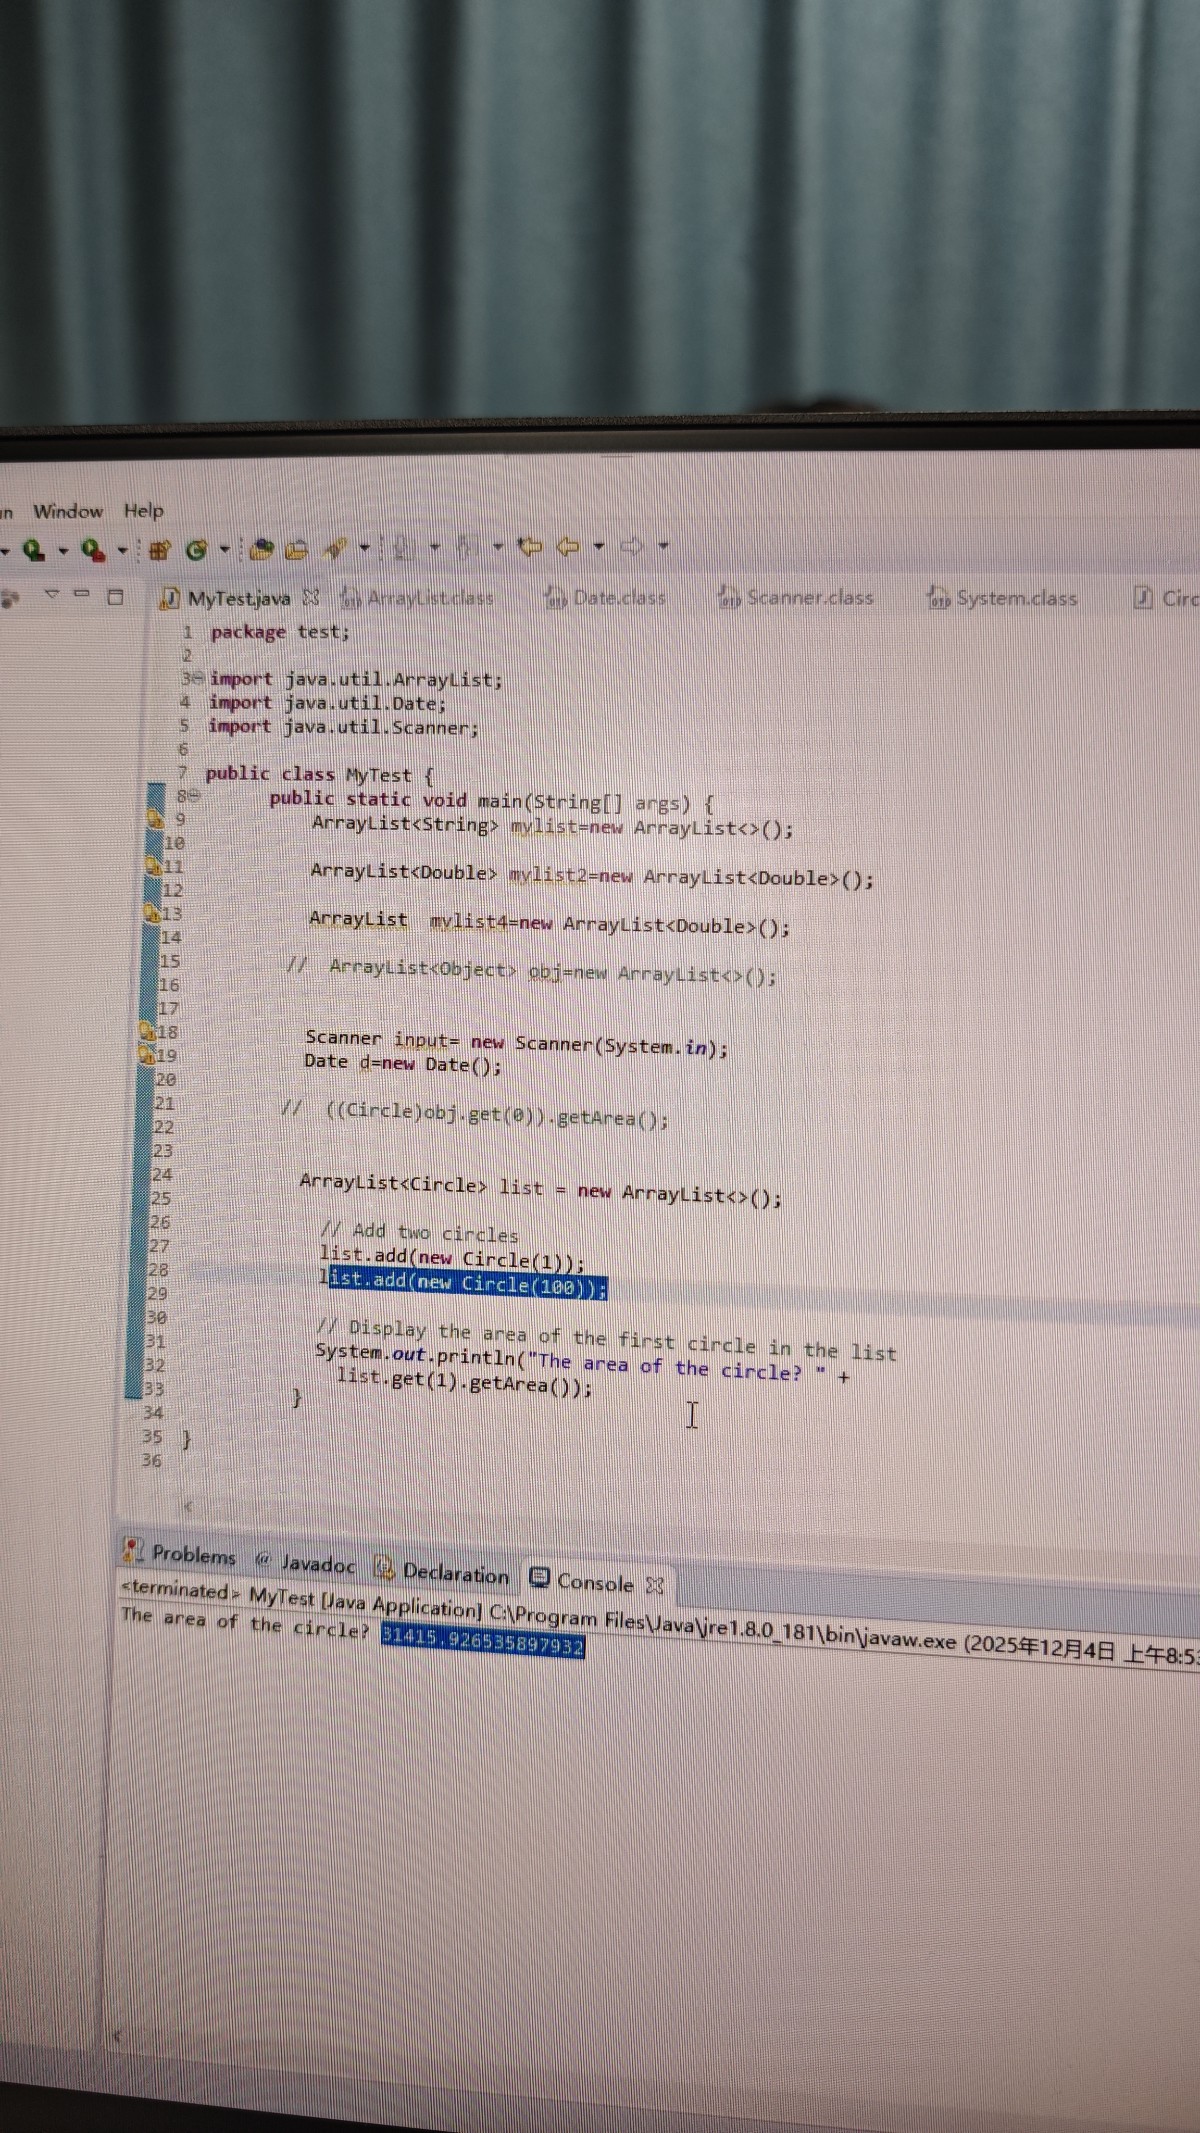Go to Last Edit Location icon

pos(529,547)
